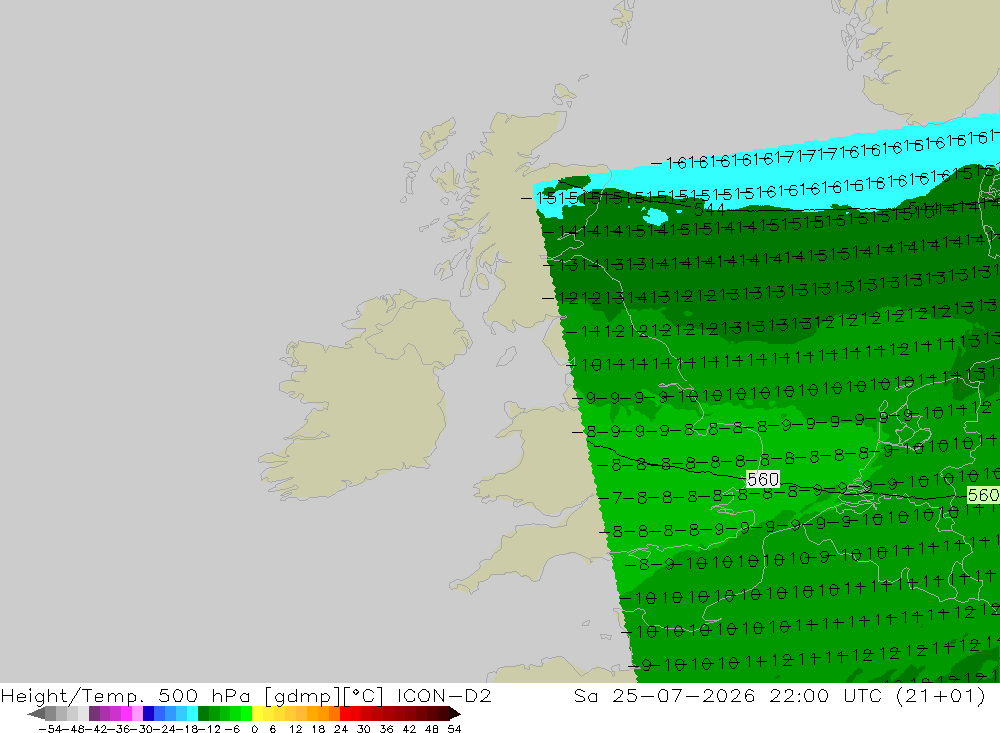Click the 560 label at the map's right edge
The width and height of the screenshot is (1000, 733).
(983, 495)
